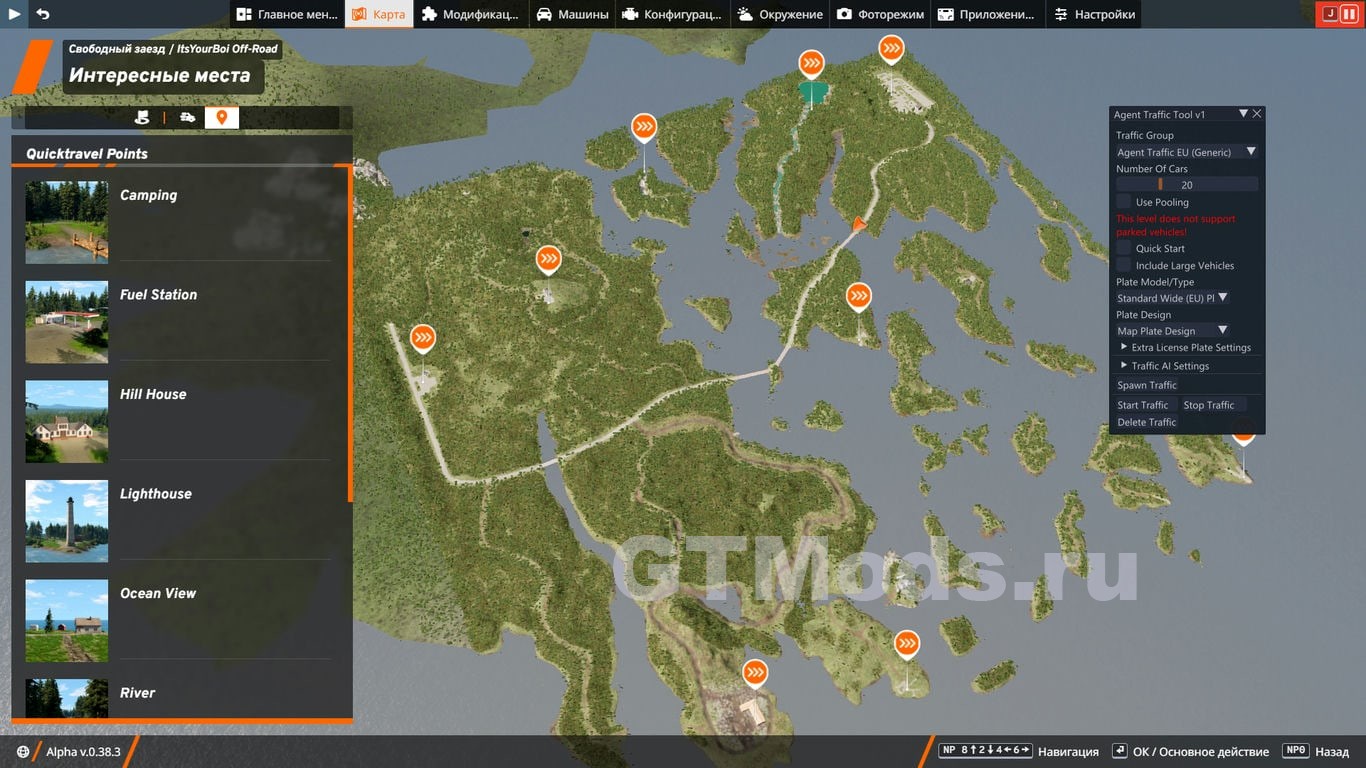
Task: Select the flag spawn filter icon
Action: click(142, 118)
